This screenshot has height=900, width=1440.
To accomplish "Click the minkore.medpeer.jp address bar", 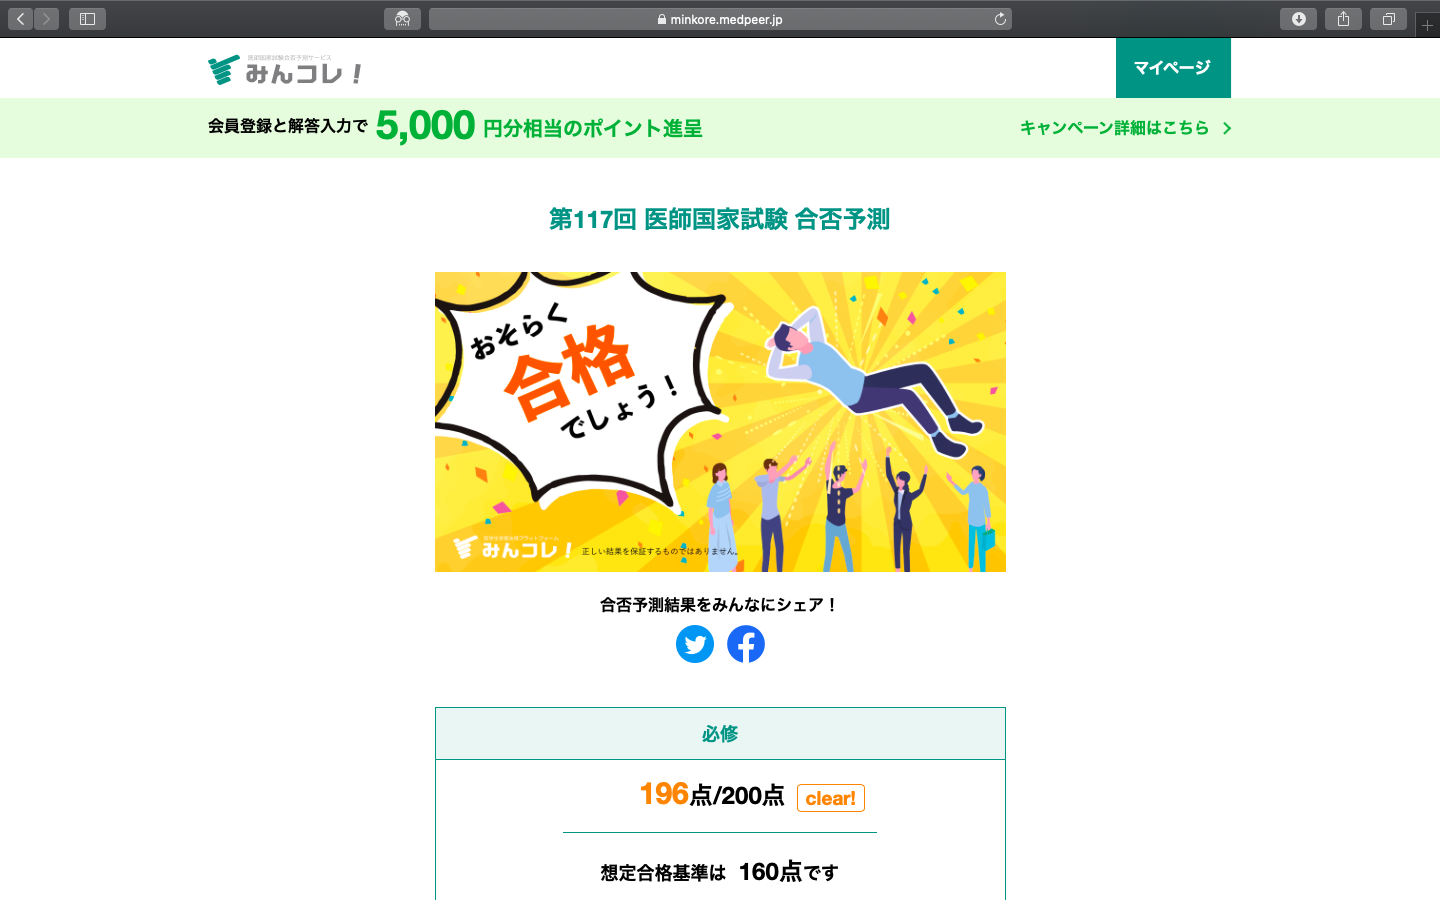I will point(720,19).
